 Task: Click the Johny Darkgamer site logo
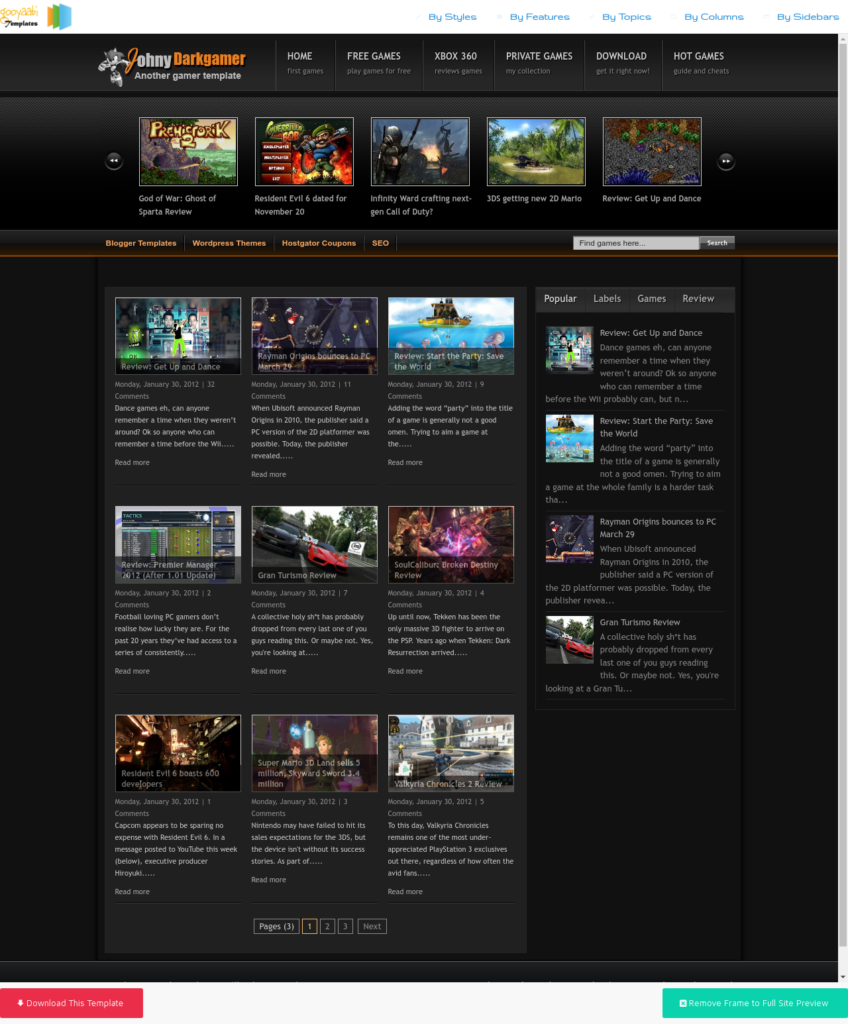pyautogui.click(x=172, y=66)
